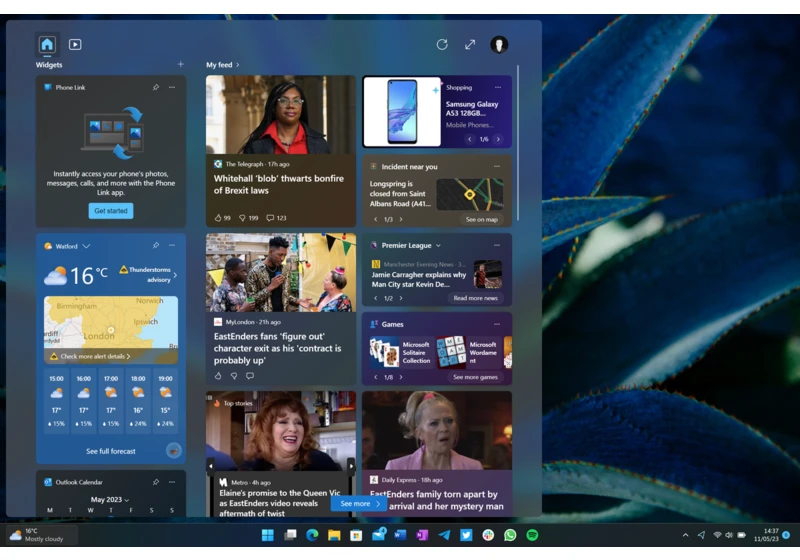Image resolution: width=800 pixels, height=560 pixels.
Task: Add a widget with the plus icon
Action: coord(181,64)
